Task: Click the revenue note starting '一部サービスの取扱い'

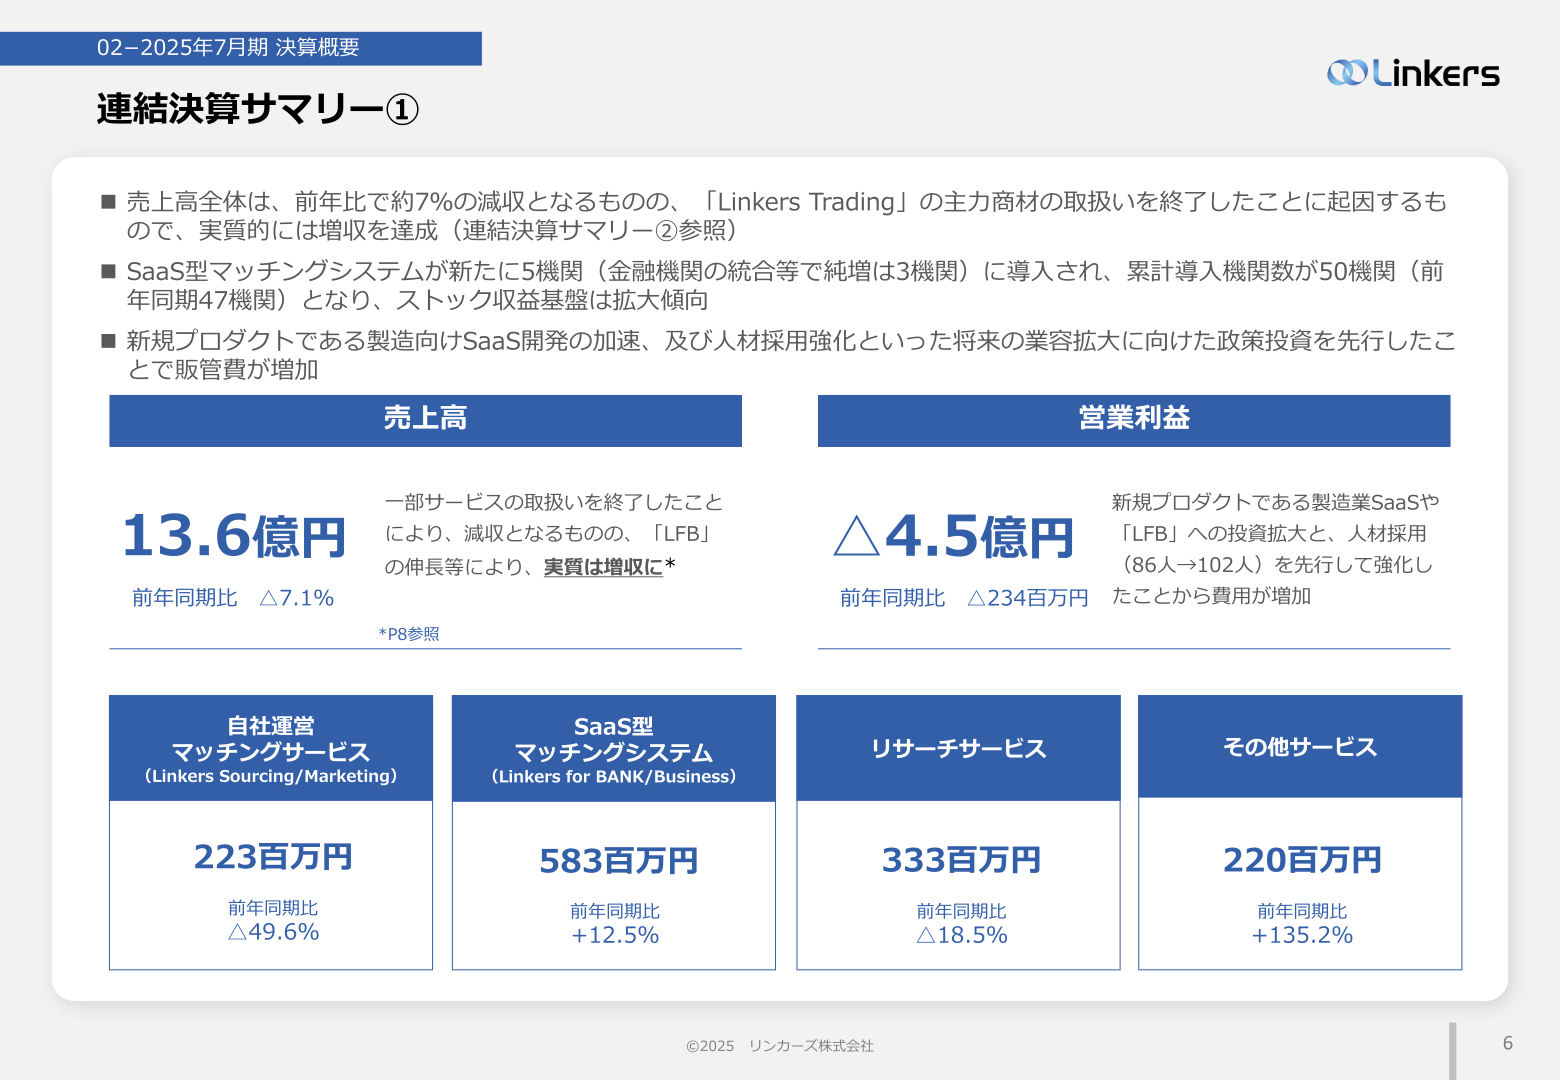Action: [x=554, y=534]
